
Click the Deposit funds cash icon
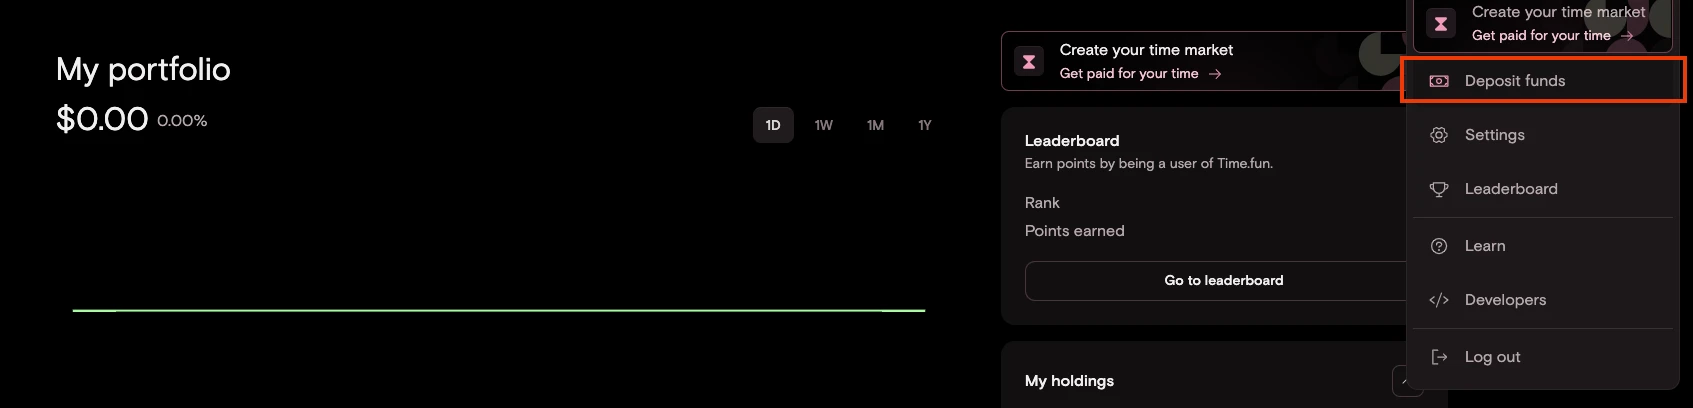click(x=1439, y=81)
